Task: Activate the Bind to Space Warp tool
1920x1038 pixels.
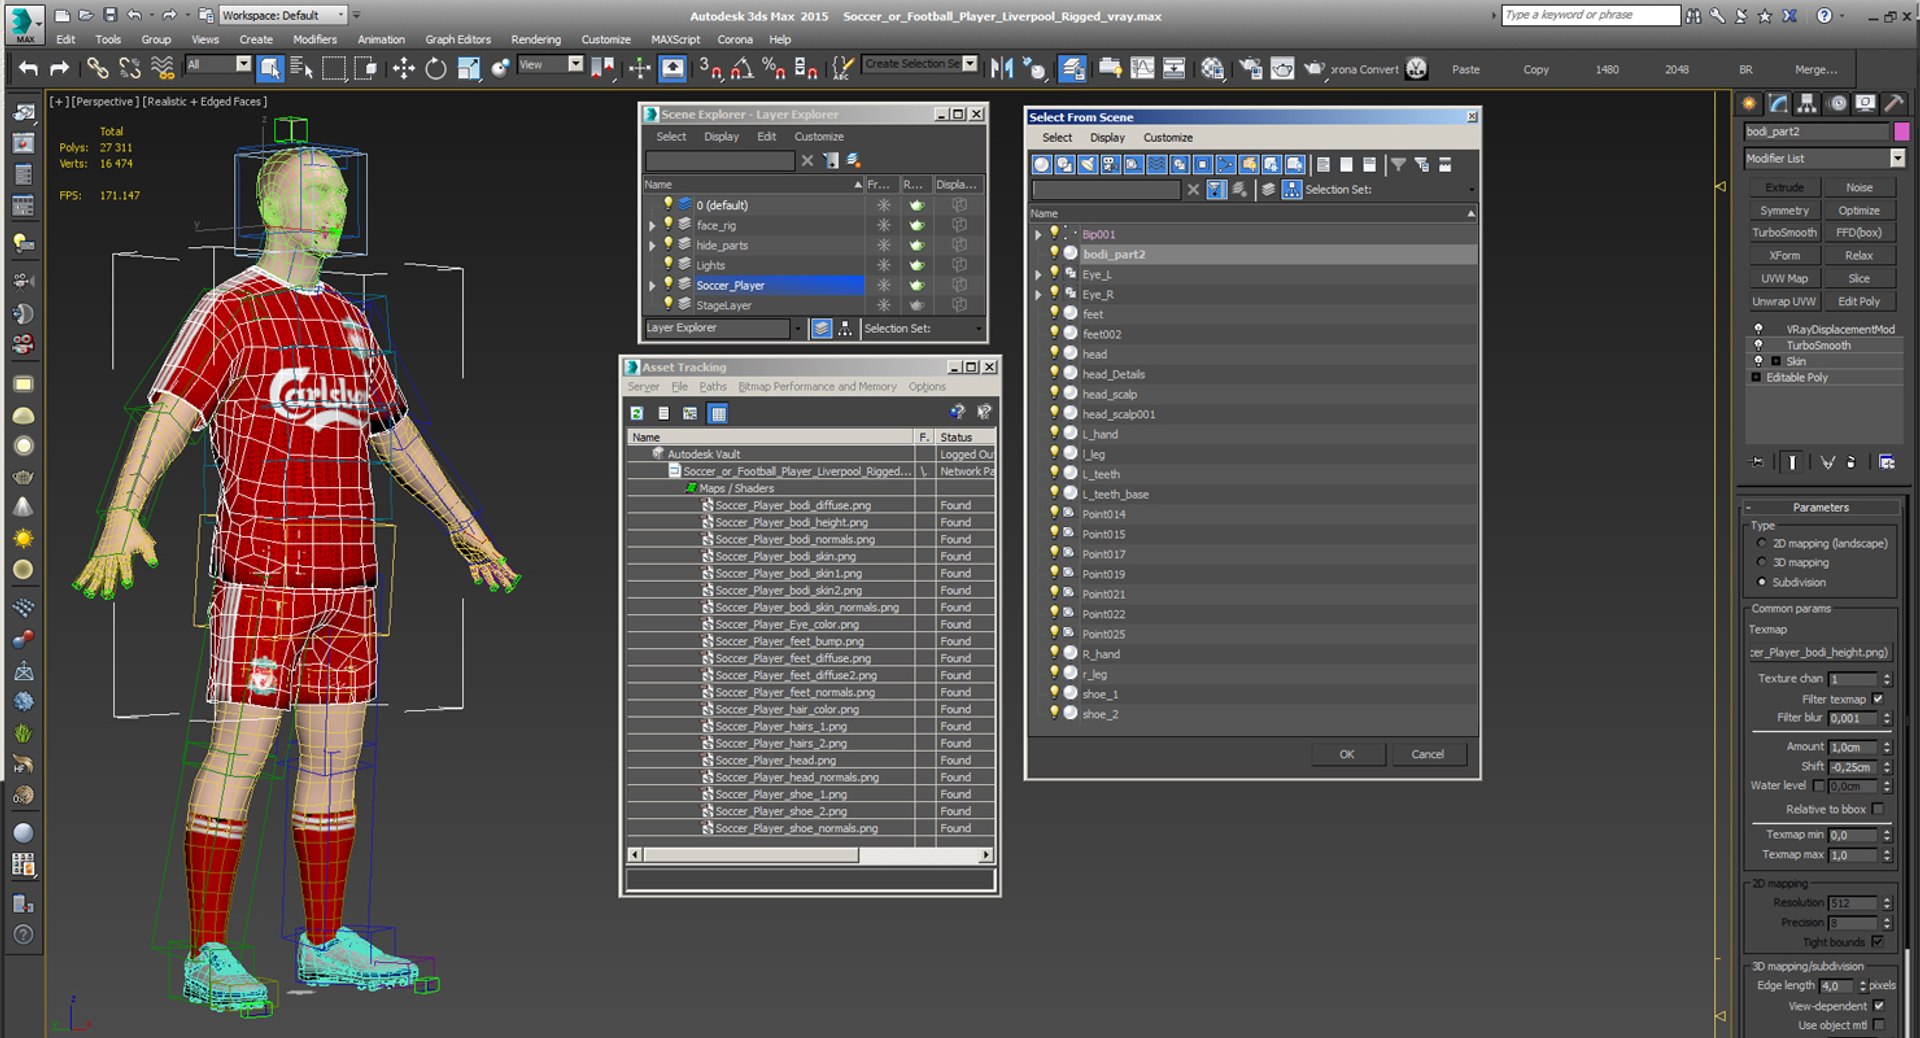Action: (162, 68)
